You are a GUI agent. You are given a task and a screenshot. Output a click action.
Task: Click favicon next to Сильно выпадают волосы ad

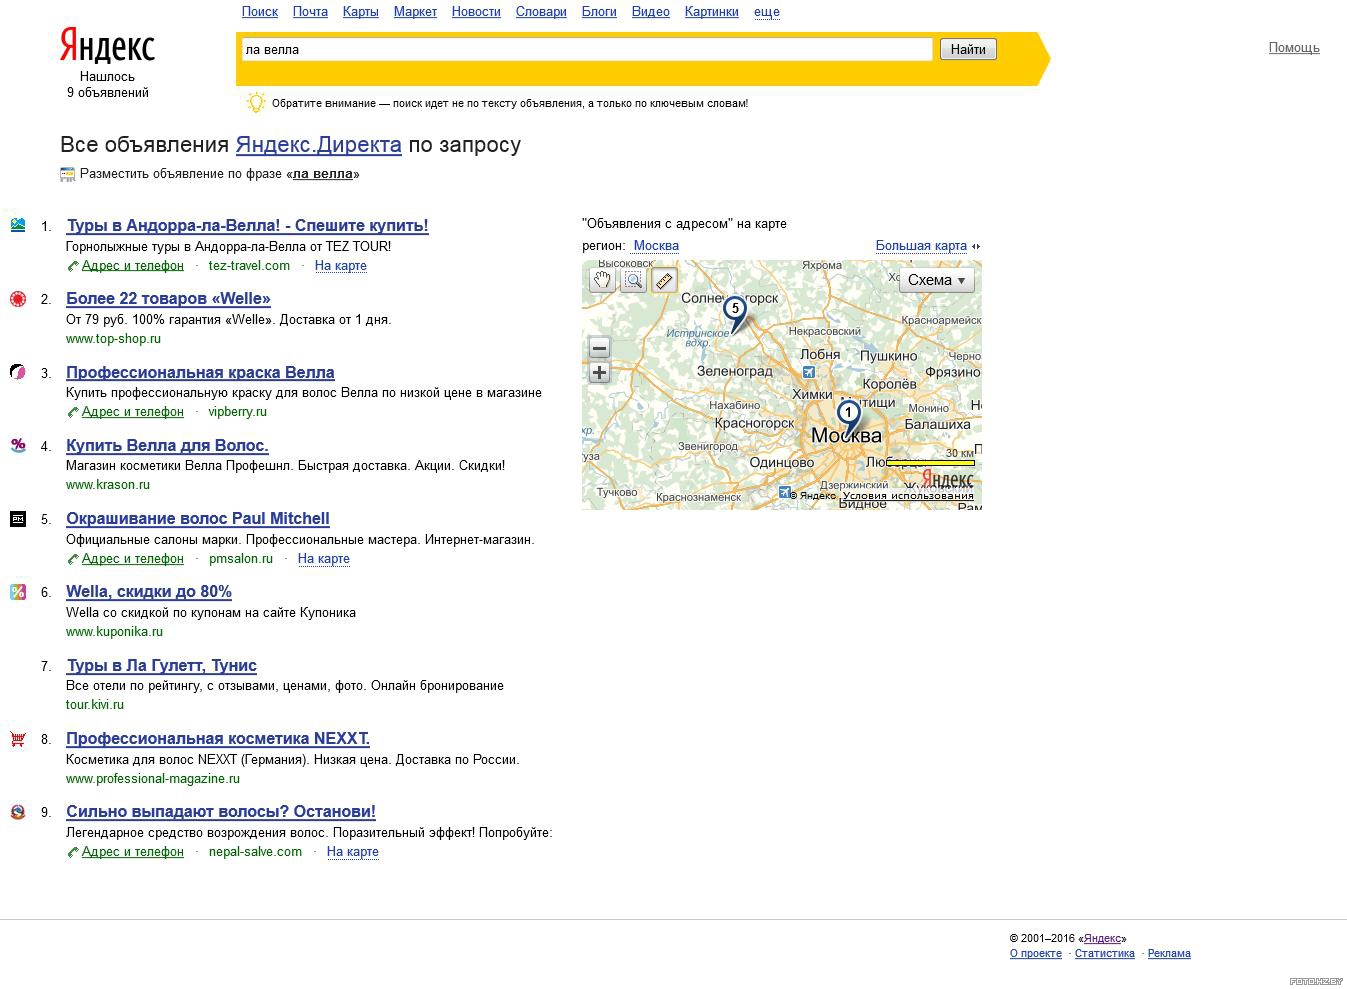(x=18, y=811)
